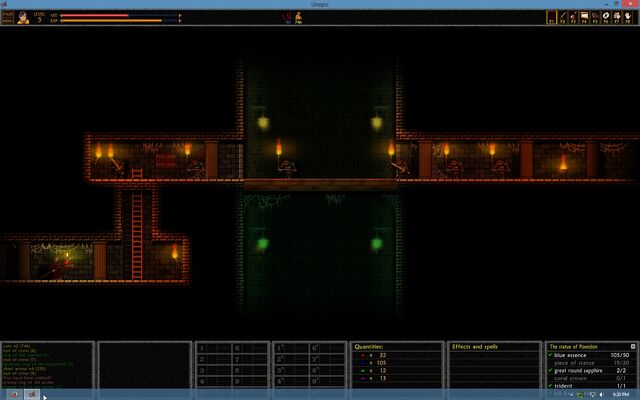
Task: Click the green essence quantity 12
Action: coord(382,371)
